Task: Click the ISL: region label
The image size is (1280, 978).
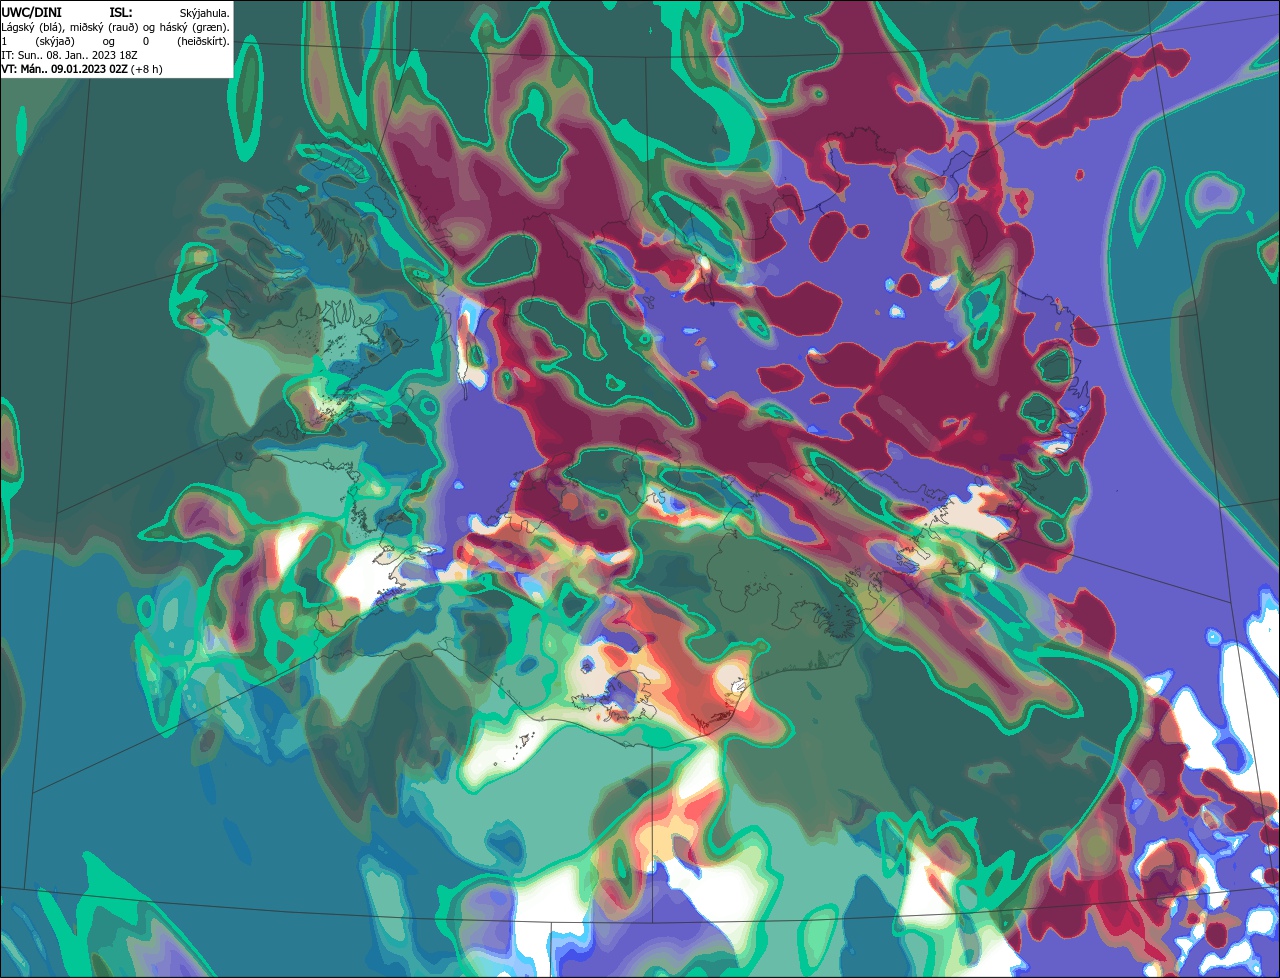Action: pos(120,12)
